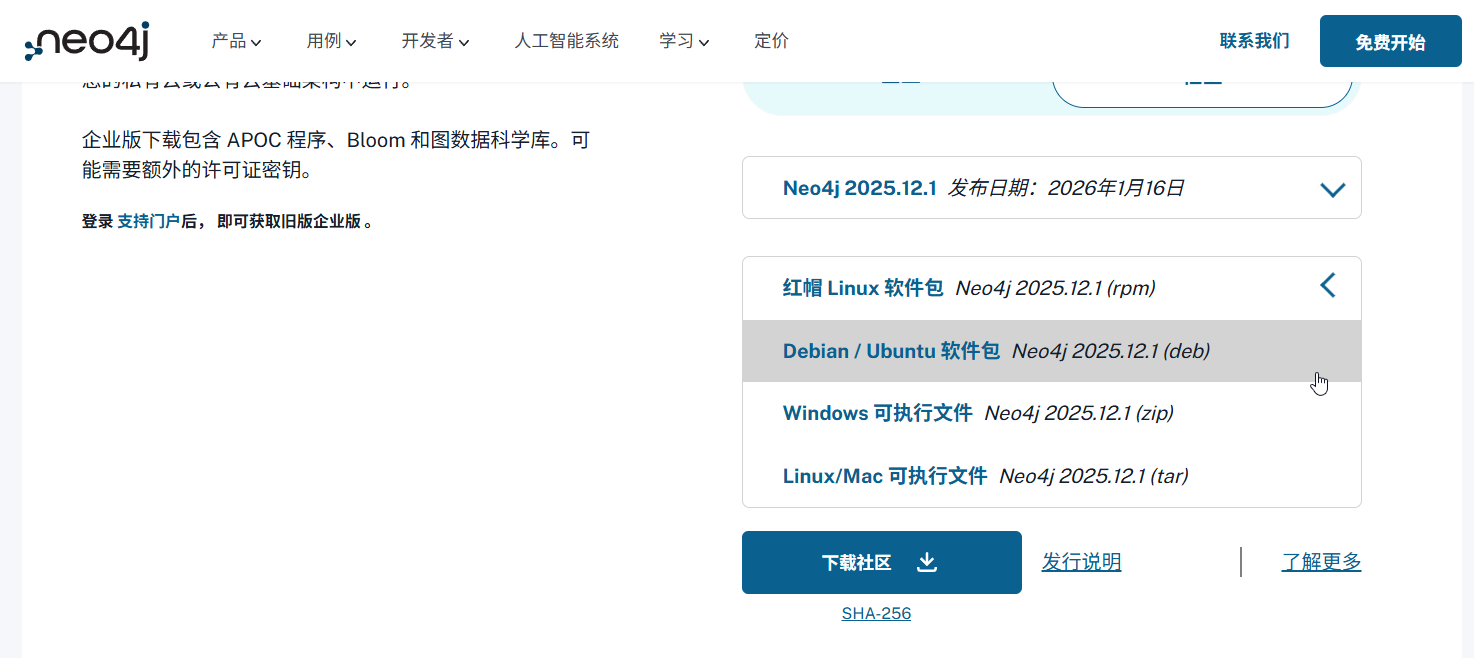
Task: Click the Neo4j logo
Action: click(x=87, y=41)
